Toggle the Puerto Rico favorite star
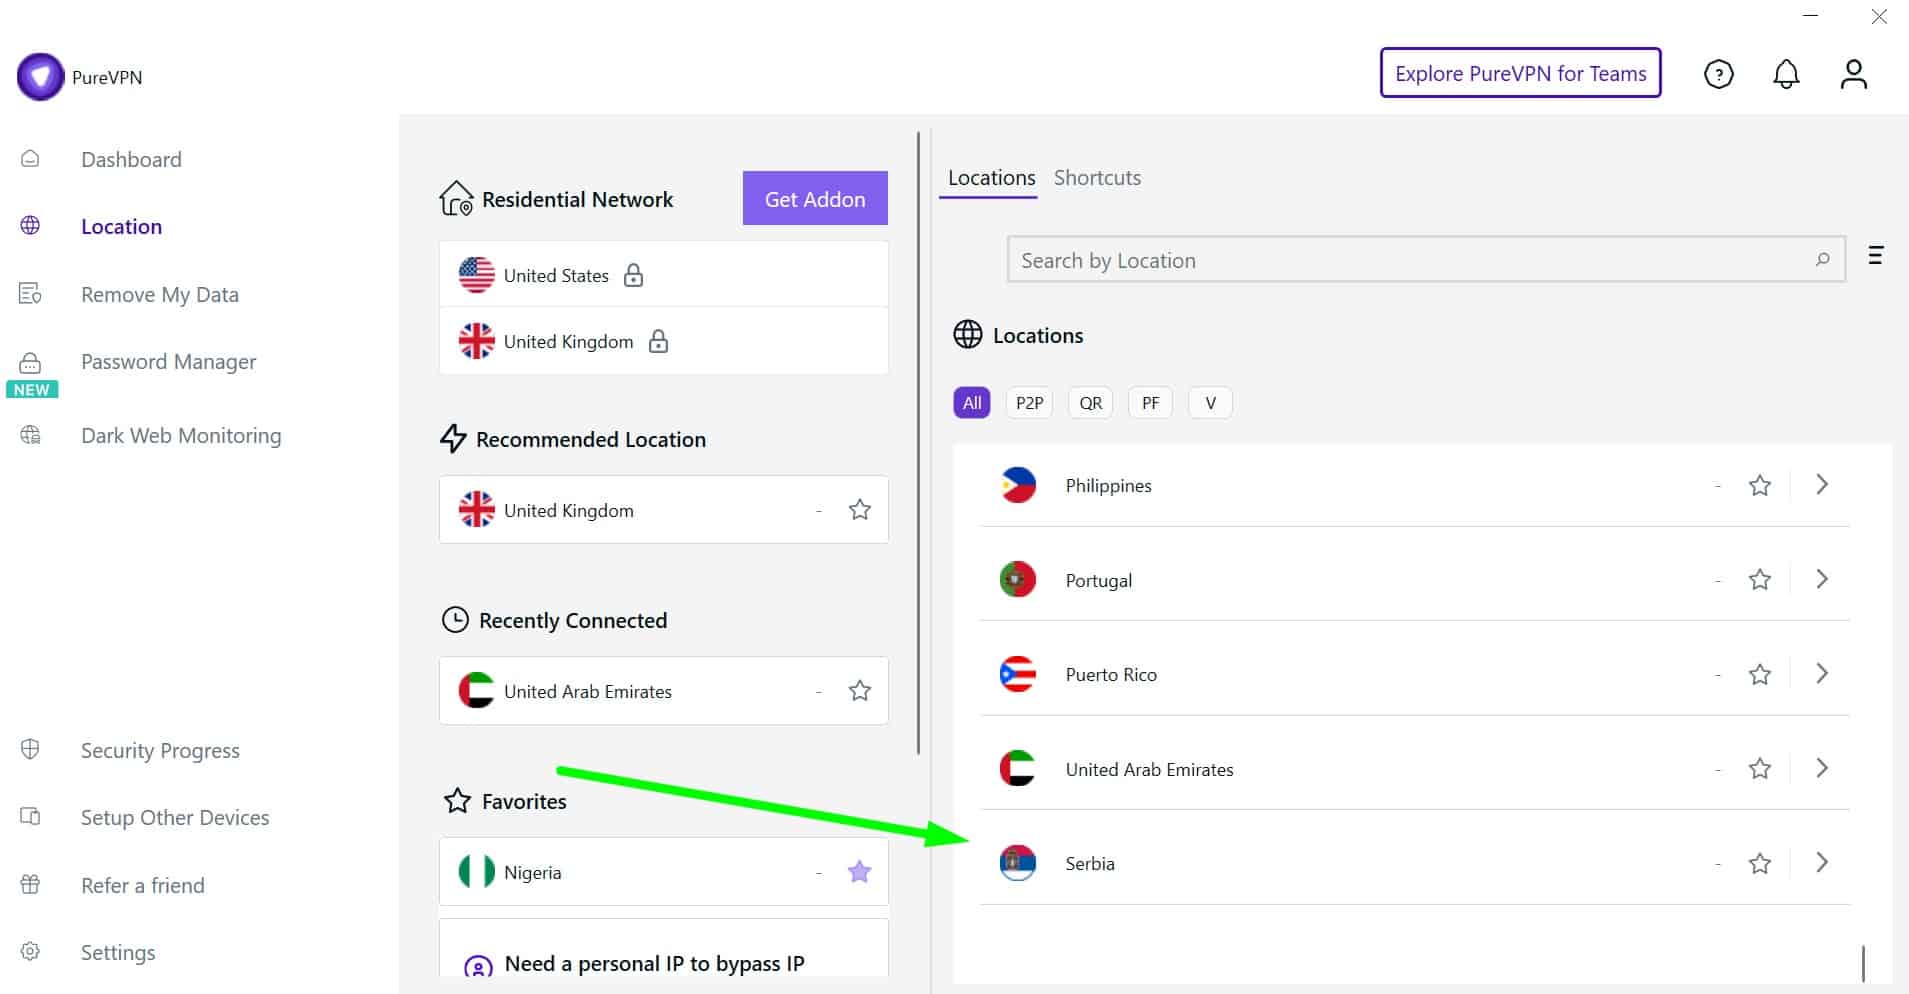 pyautogui.click(x=1760, y=674)
